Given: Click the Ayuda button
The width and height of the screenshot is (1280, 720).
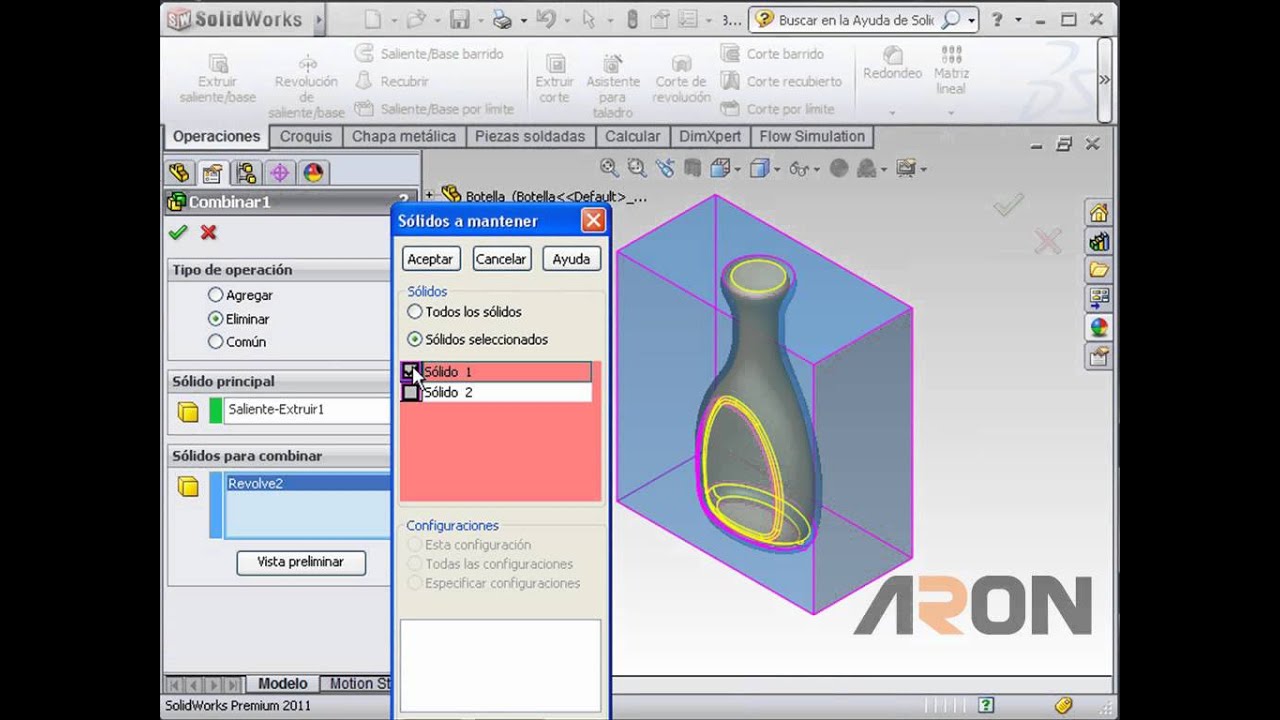Looking at the screenshot, I should 571,259.
